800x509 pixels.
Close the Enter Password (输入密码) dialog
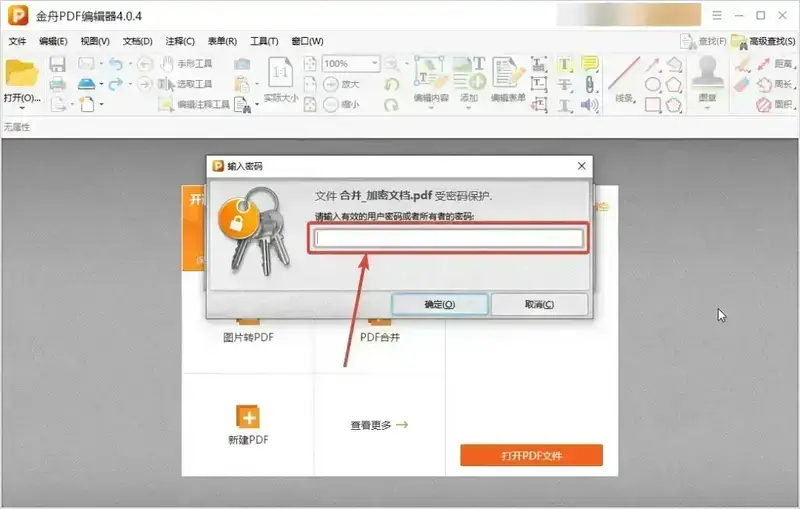pyautogui.click(x=582, y=166)
